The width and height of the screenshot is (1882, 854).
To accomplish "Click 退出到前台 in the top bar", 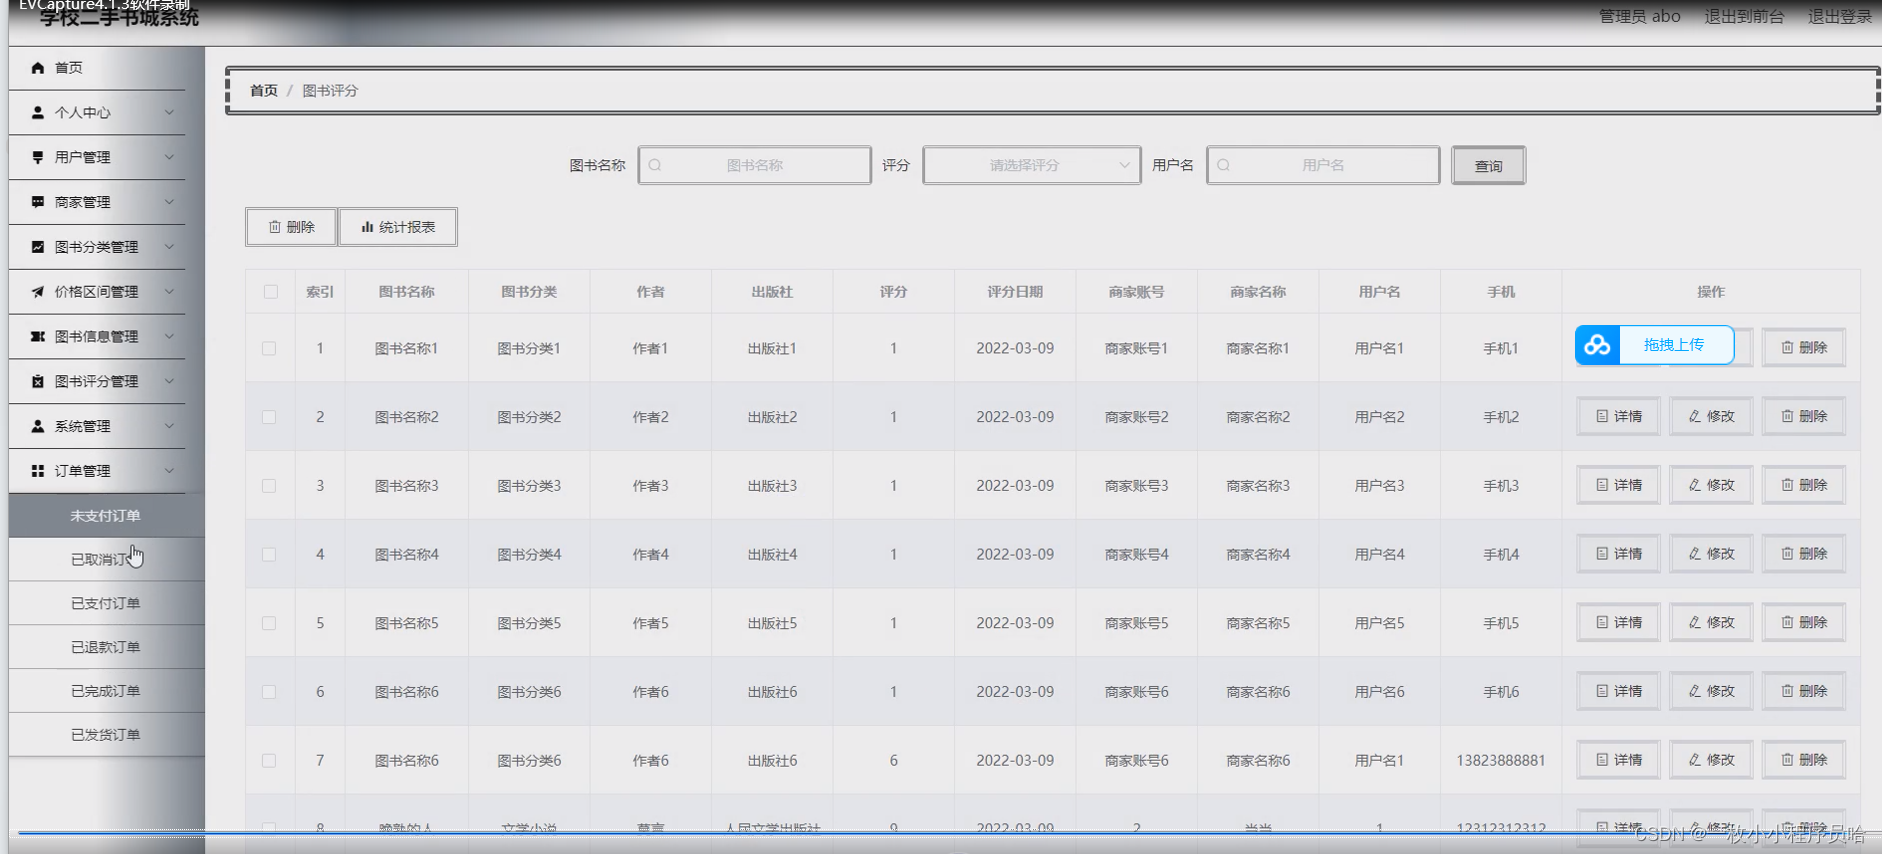I will click(x=1744, y=16).
